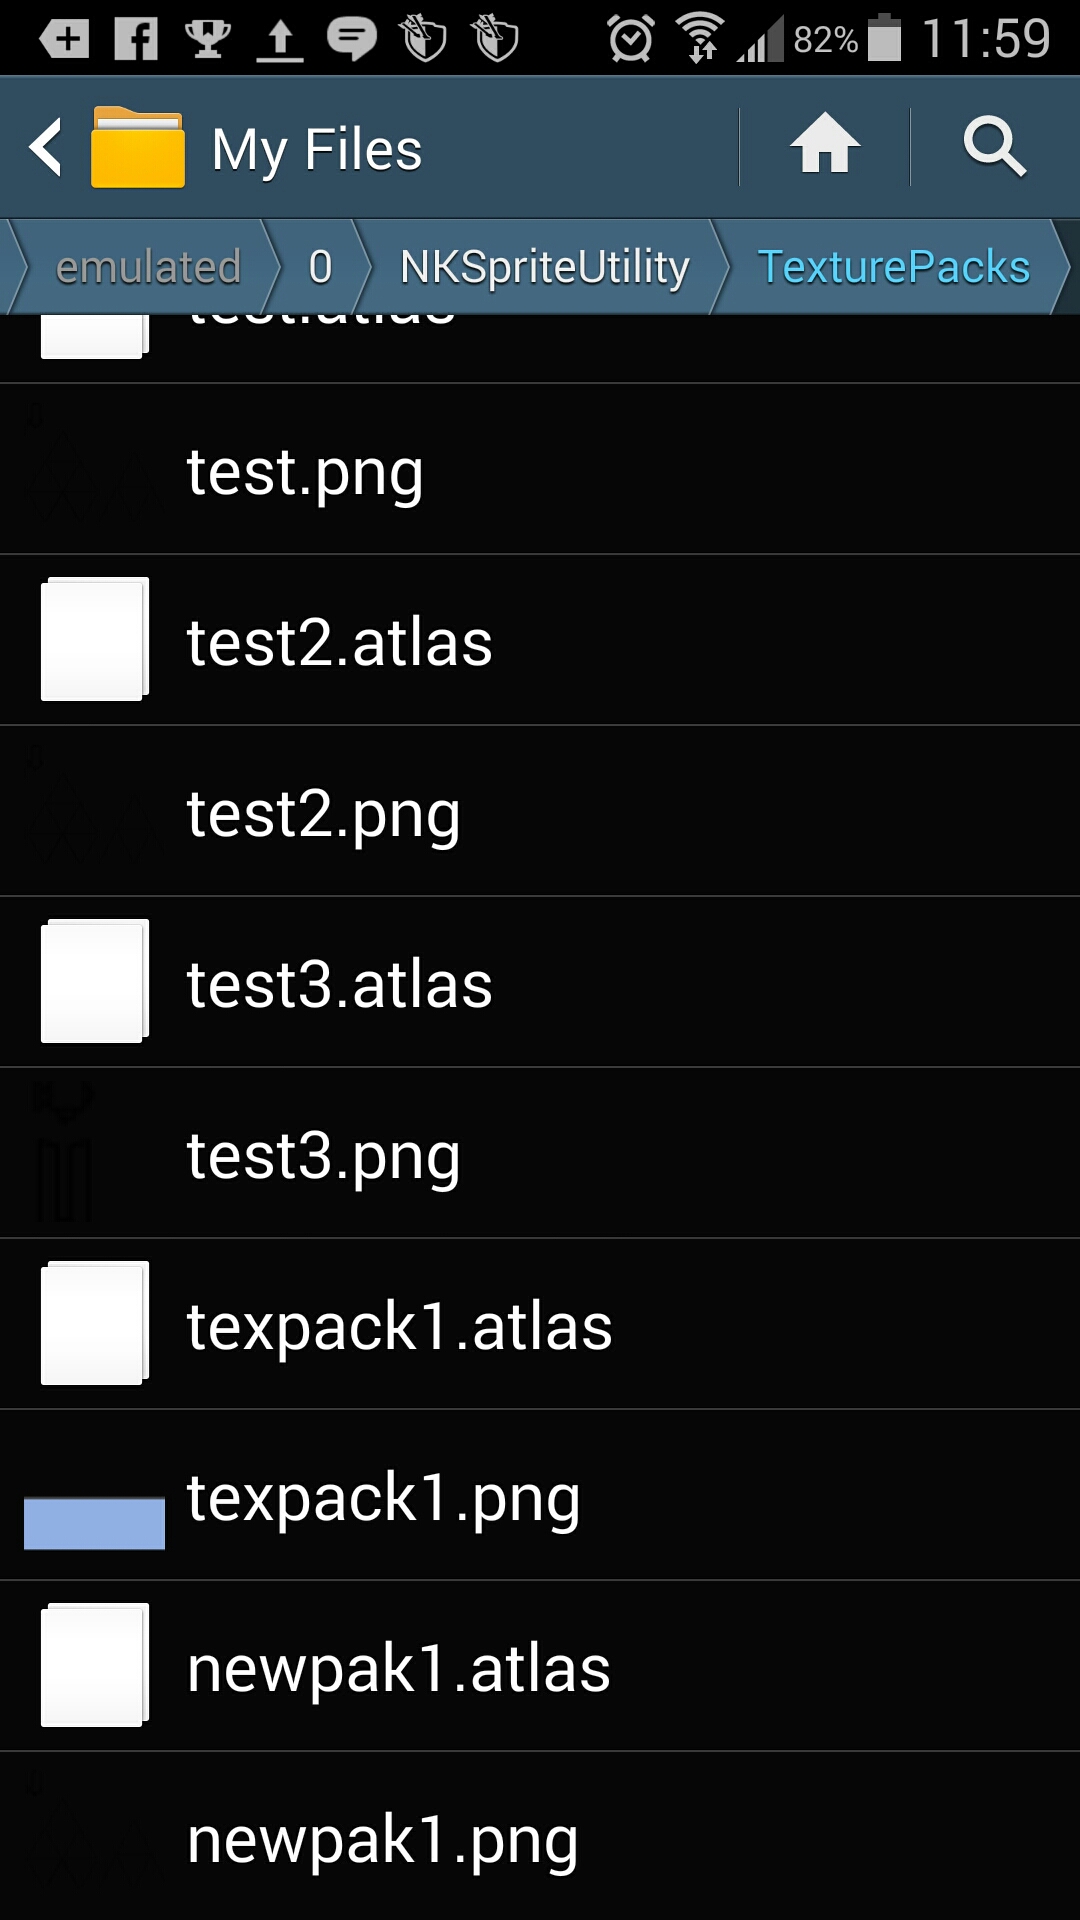This screenshot has width=1080, height=1920.
Task: Tap the yellow My Files folder icon
Action: 138,148
